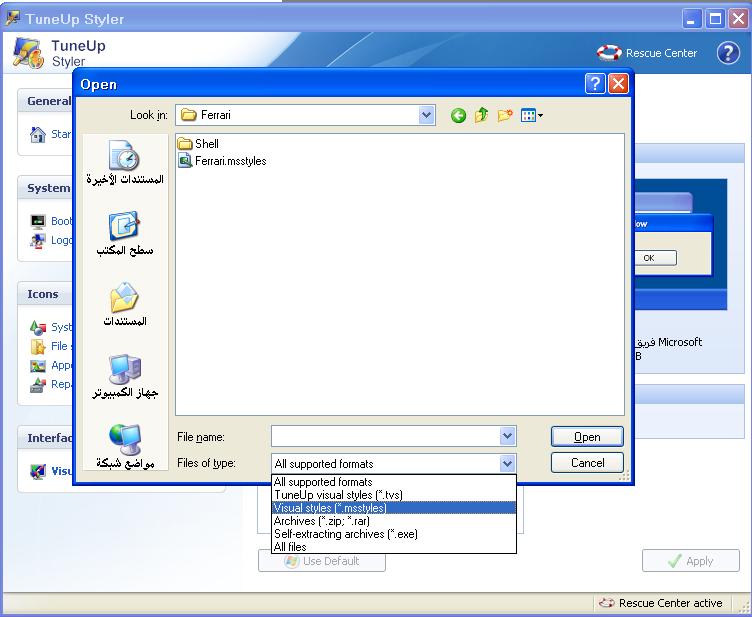Click the System elements icon under Icons
This screenshot has width=752, height=617.
pyautogui.click(x=38, y=327)
